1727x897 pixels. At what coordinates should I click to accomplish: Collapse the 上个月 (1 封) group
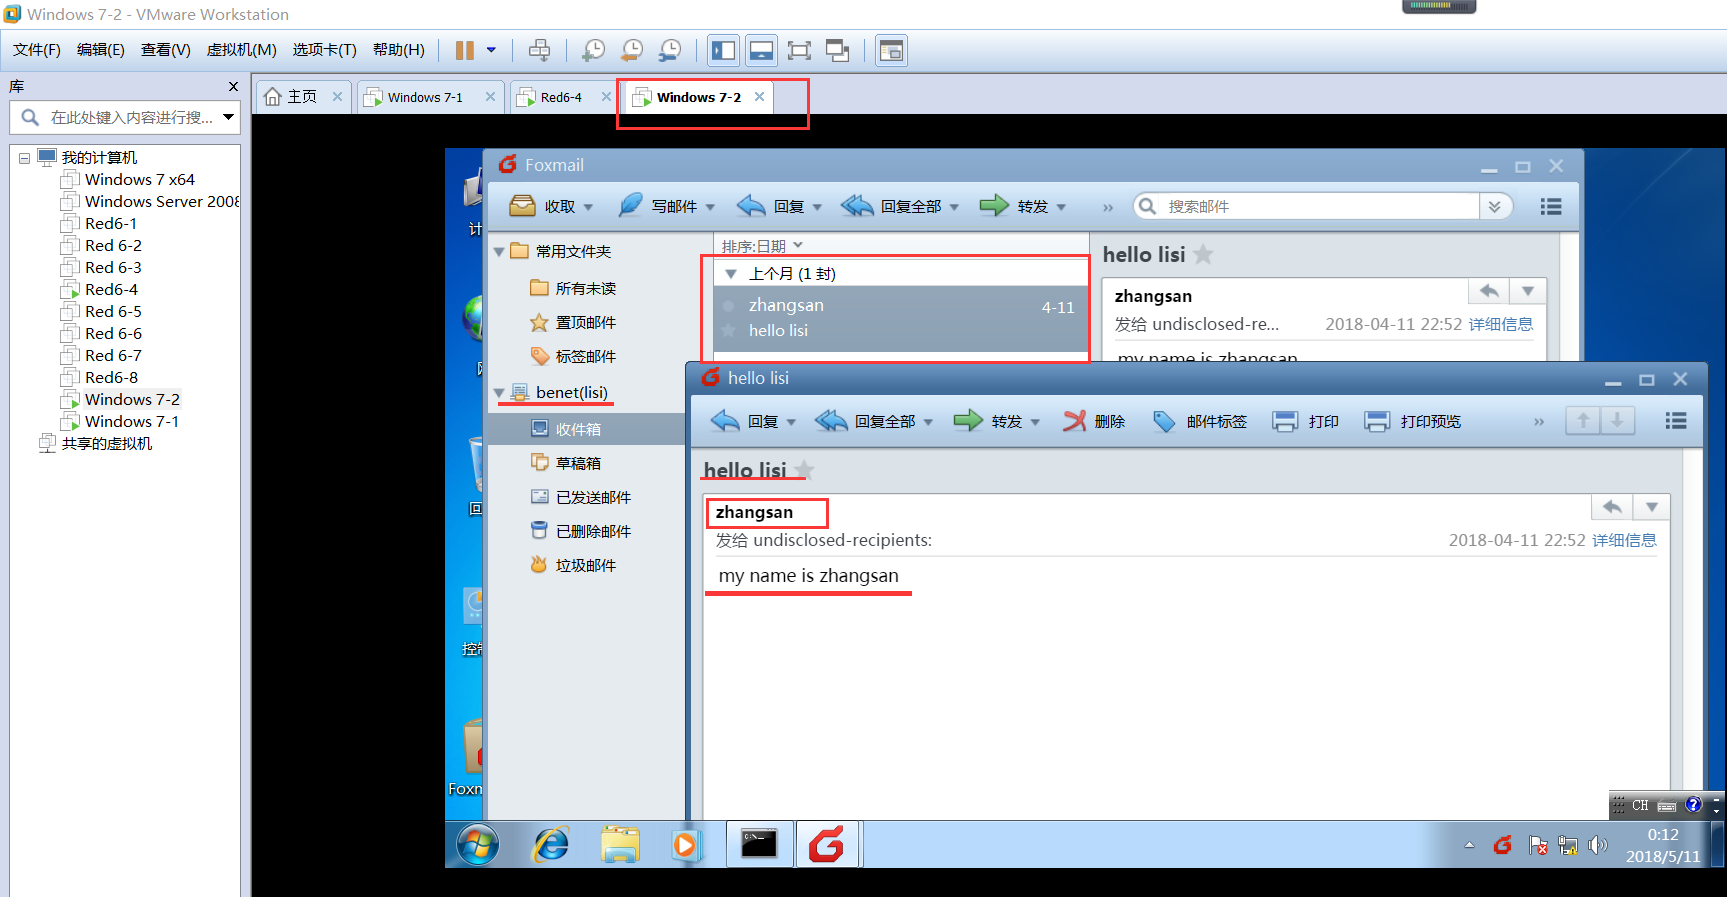point(731,274)
